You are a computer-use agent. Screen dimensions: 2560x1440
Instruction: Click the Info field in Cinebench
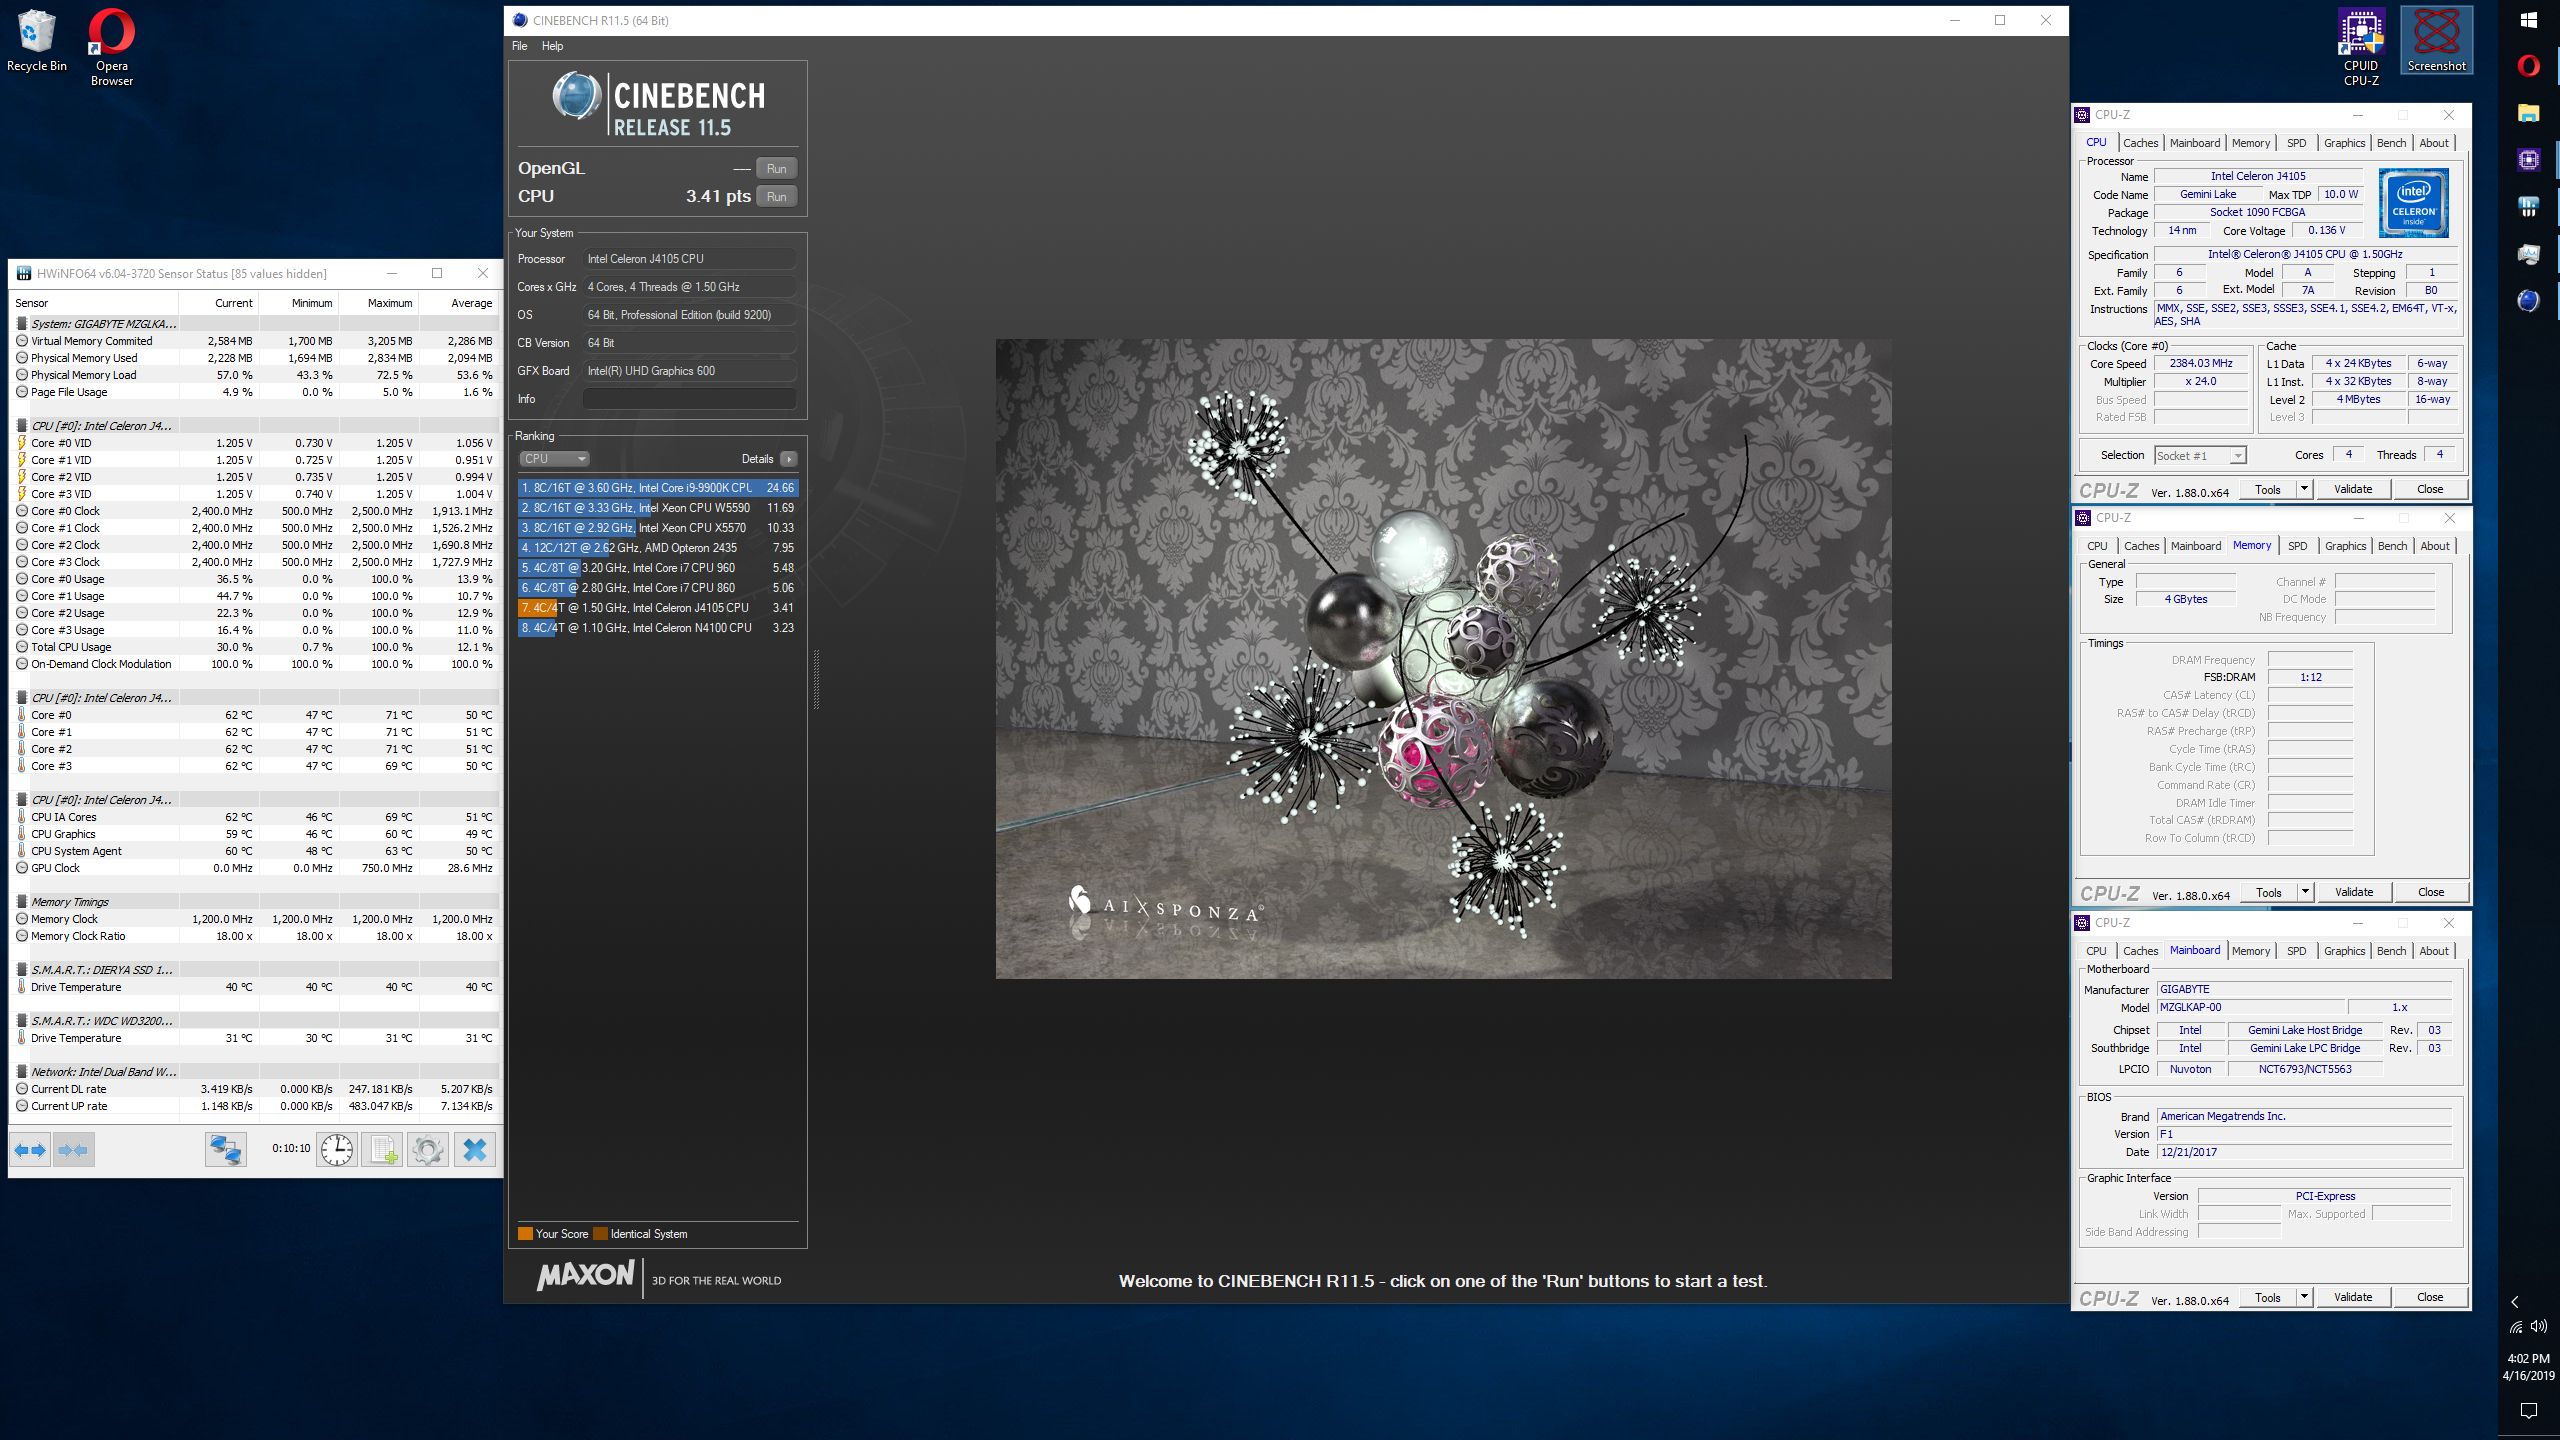coord(689,399)
